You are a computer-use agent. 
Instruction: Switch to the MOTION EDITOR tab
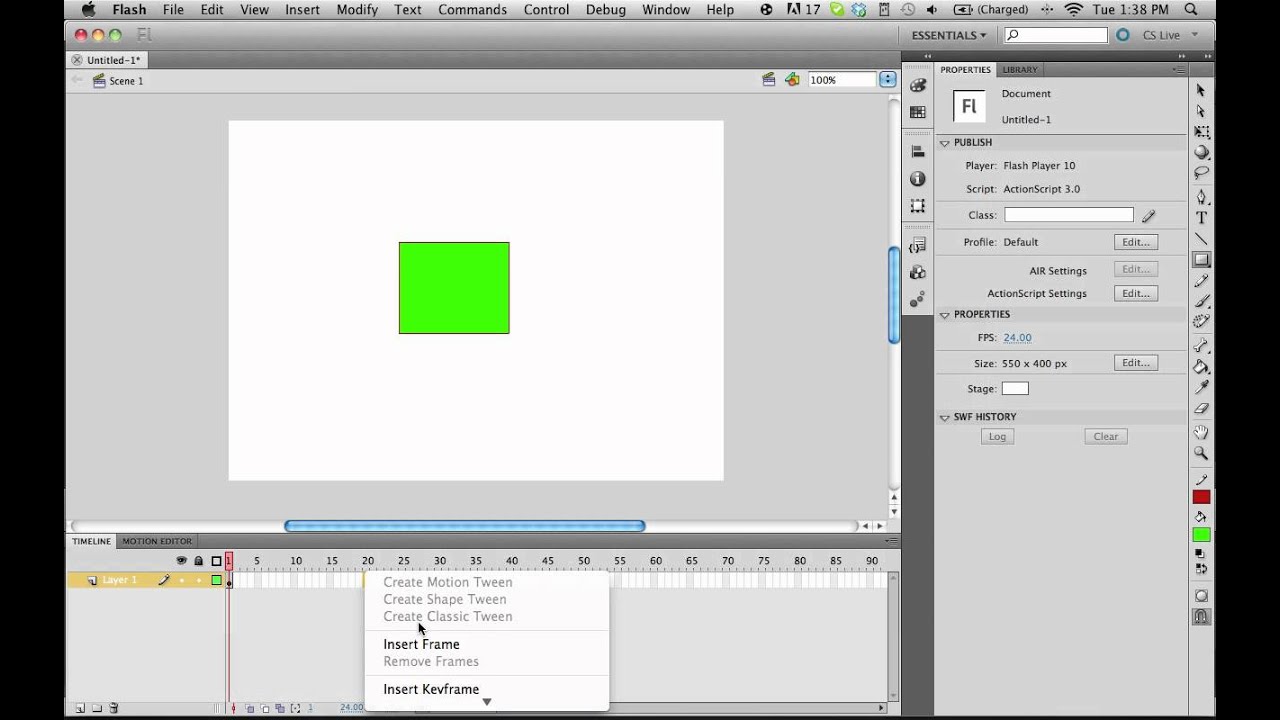tap(157, 541)
